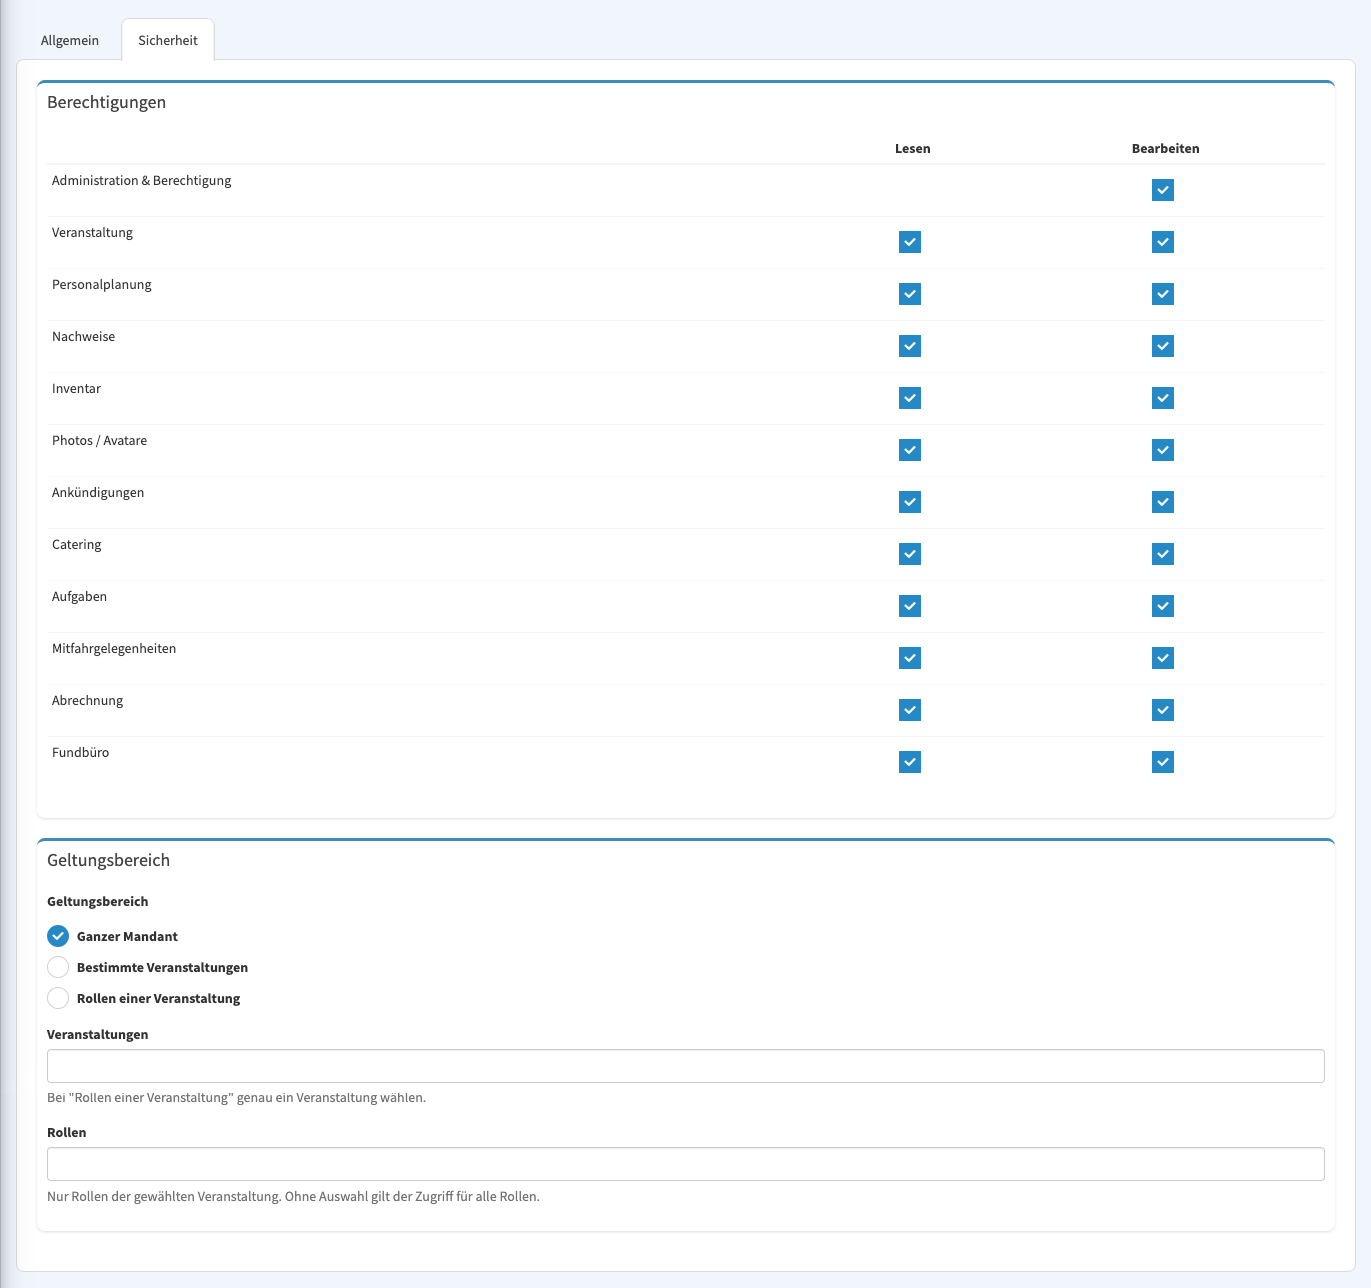This screenshot has height=1288, width=1371.
Task: Disable Bearbeiten permission for Inventar
Action: tap(1163, 398)
